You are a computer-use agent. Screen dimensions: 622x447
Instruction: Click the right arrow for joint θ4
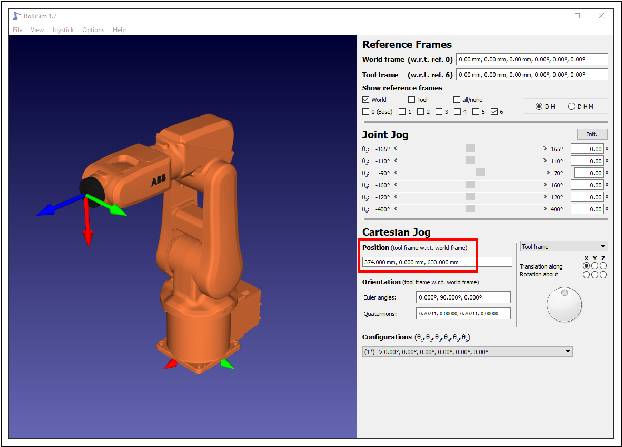pos(545,184)
